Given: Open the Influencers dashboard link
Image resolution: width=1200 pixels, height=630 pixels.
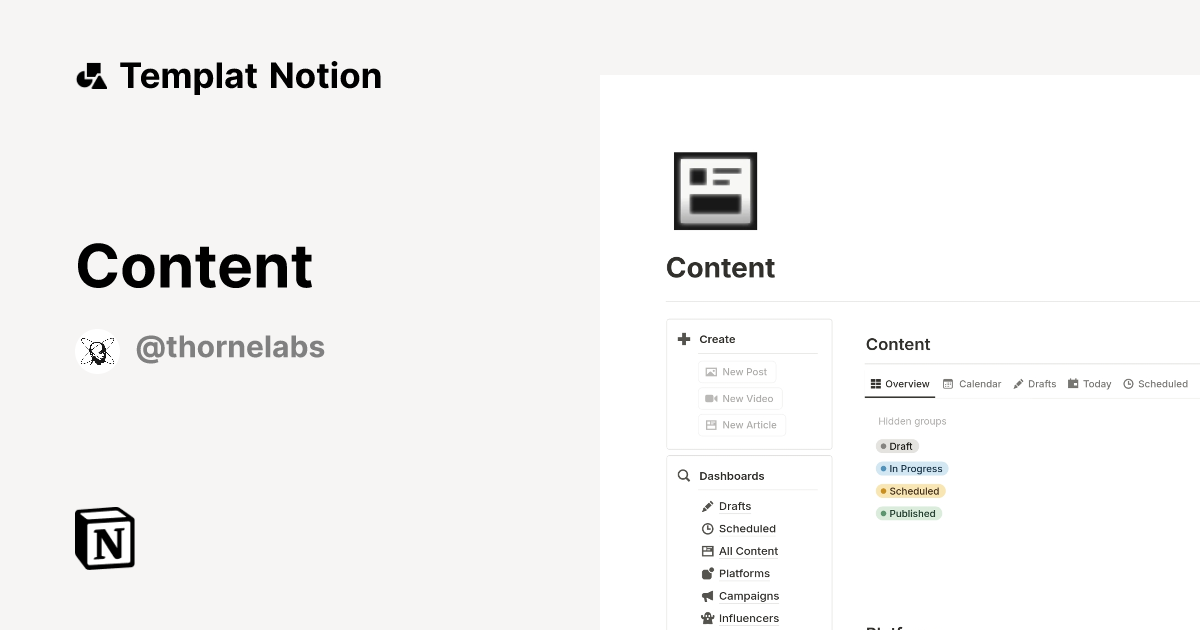Looking at the screenshot, I should tap(748, 618).
